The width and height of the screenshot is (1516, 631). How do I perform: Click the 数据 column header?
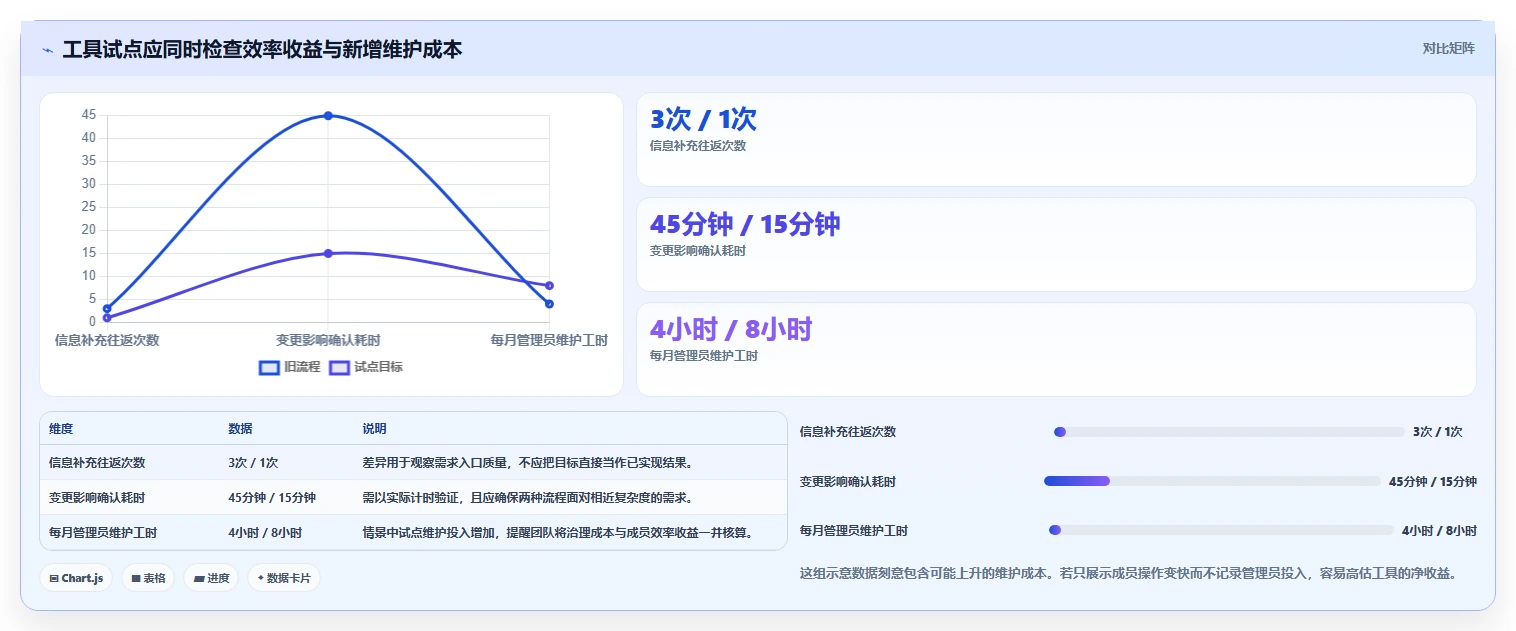tap(240, 429)
